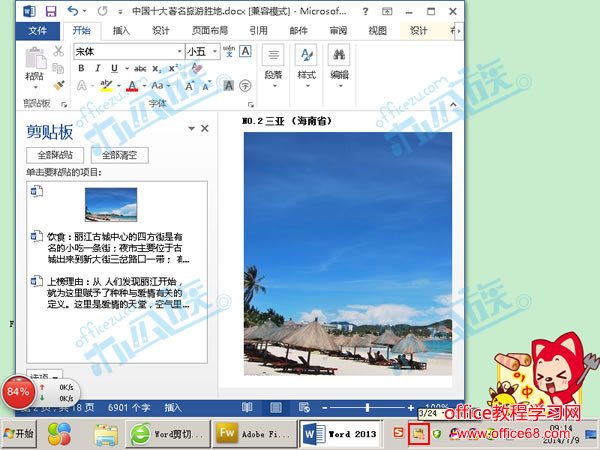Open the 剪贴板 group dialog launcher
The height and width of the screenshot is (450, 600).
coord(64,104)
